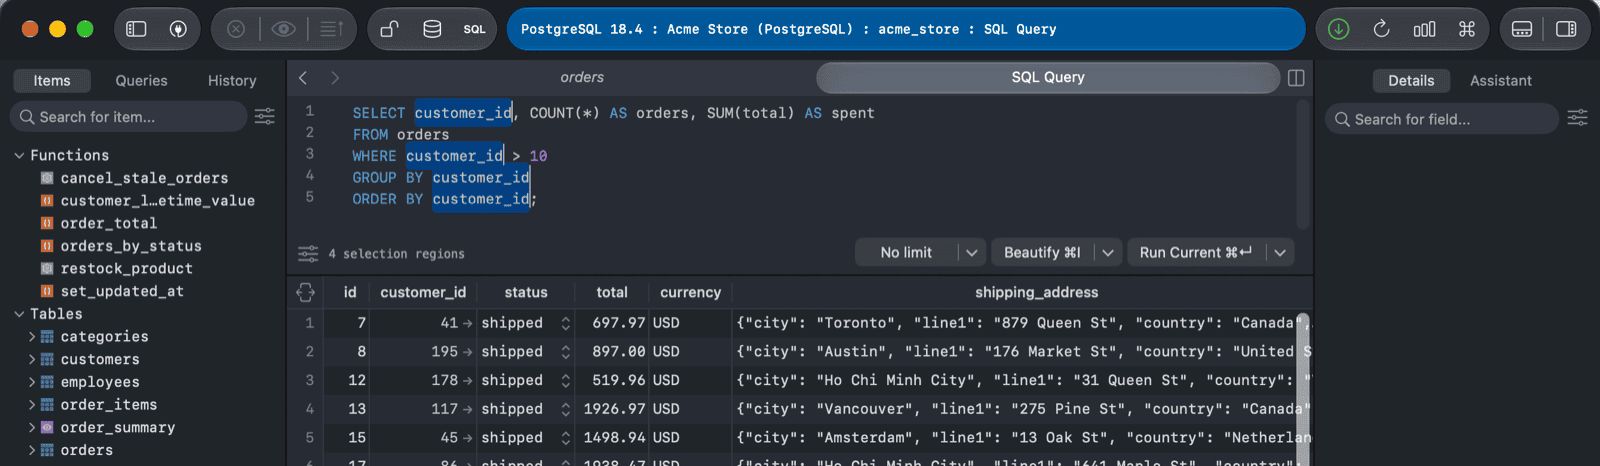Switch to the Assistant tab
Viewport: 1600px width, 466px height.
(1500, 80)
